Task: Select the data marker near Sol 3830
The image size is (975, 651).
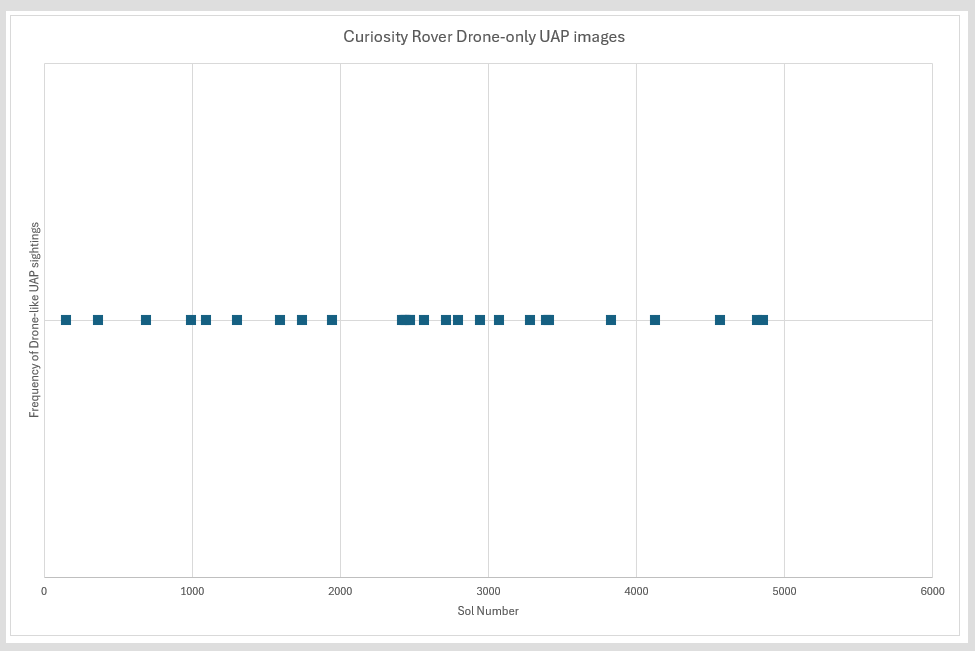Action: click(611, 320)
